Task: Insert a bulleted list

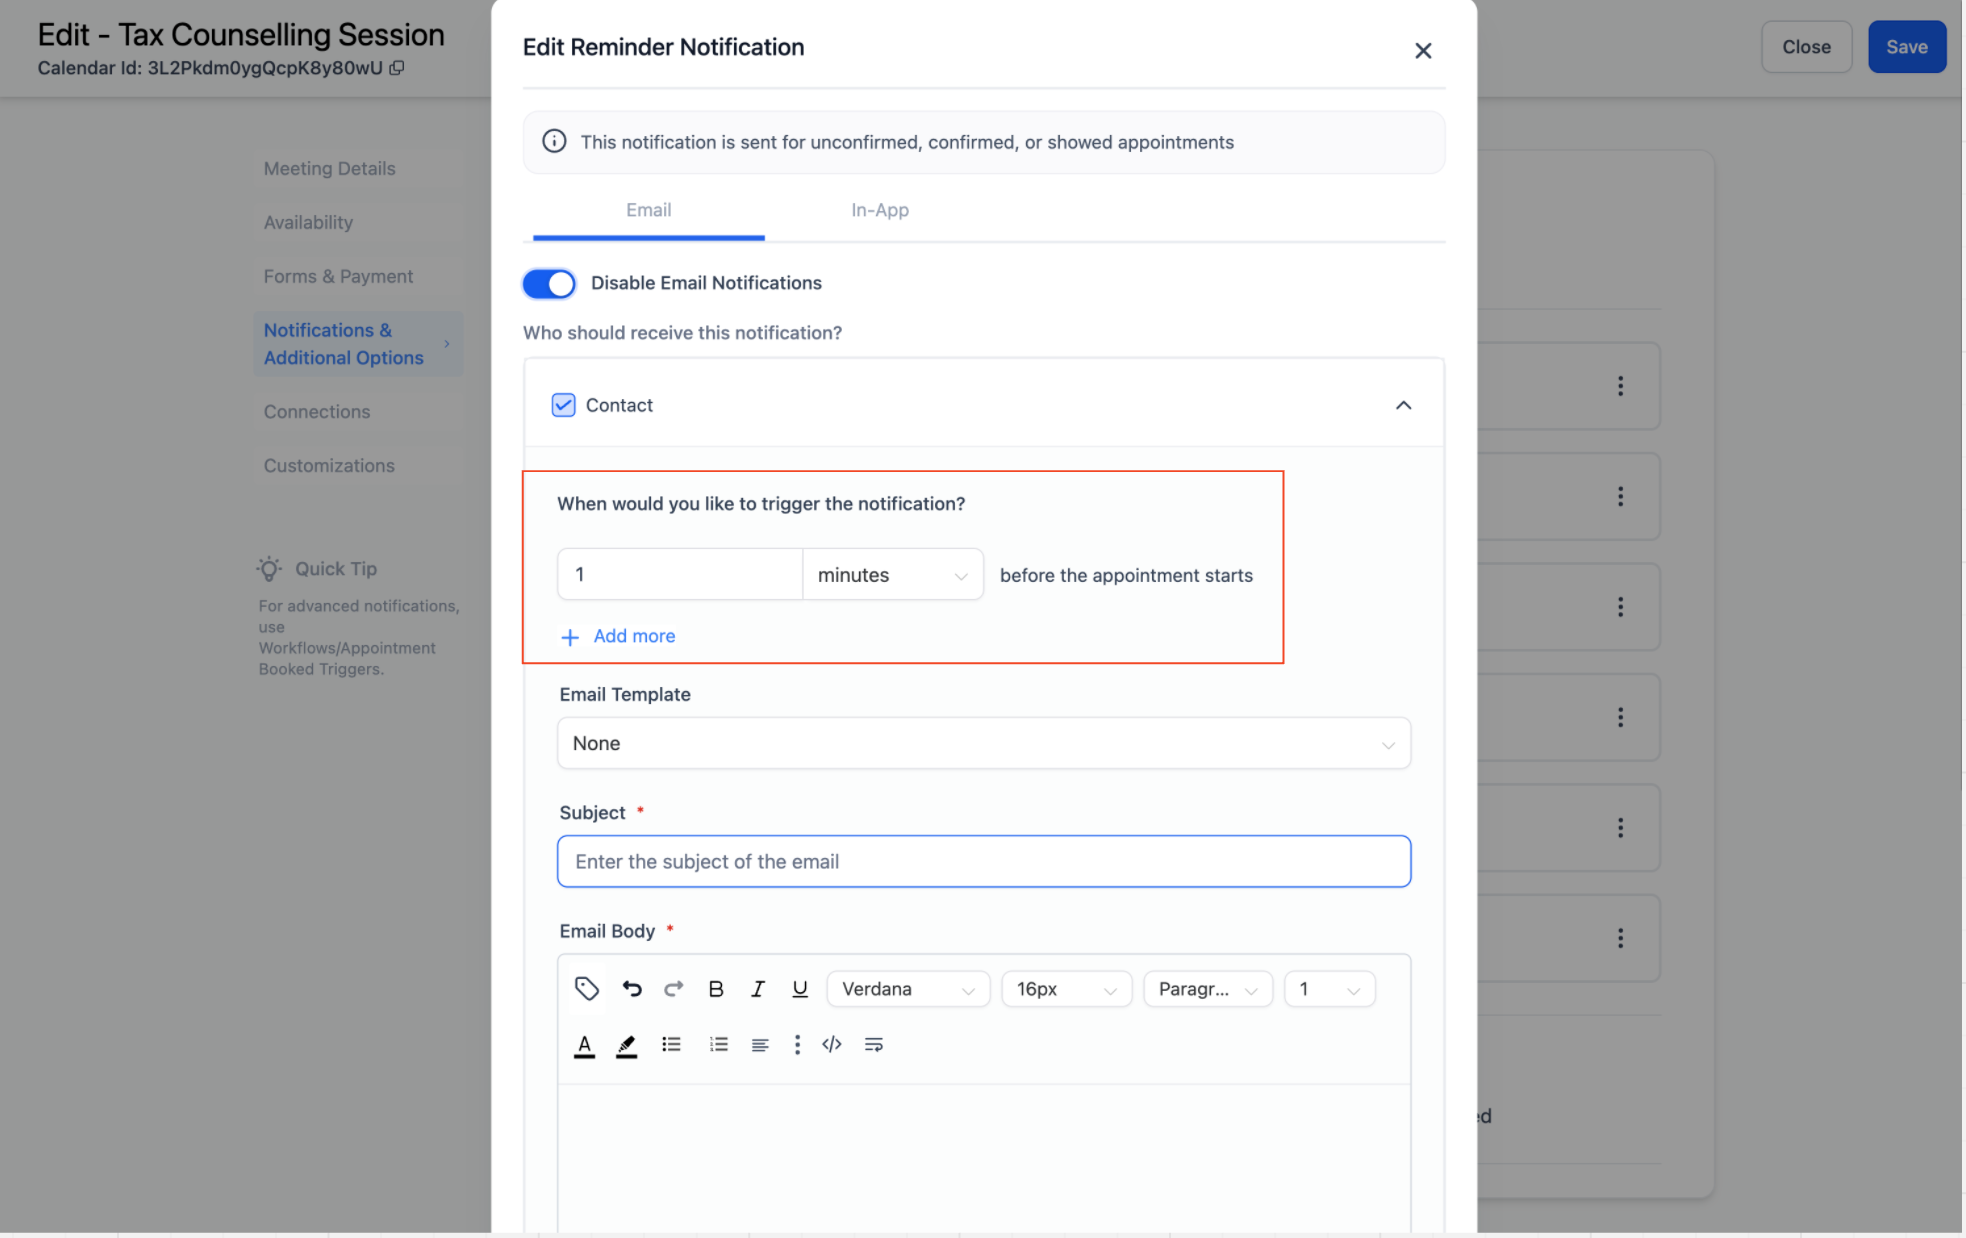Action: pos(671,1045)
